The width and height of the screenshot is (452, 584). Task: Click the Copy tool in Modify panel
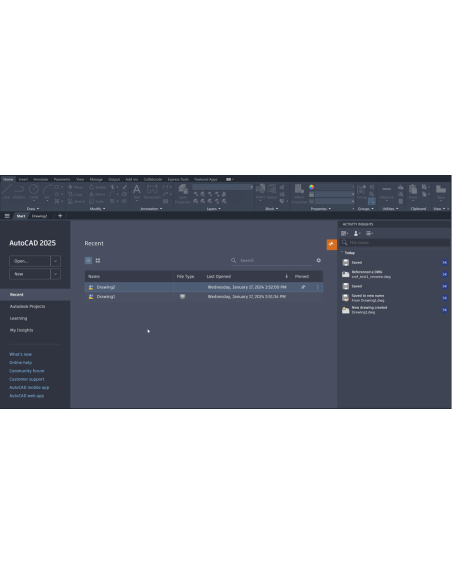coord(75,194)
